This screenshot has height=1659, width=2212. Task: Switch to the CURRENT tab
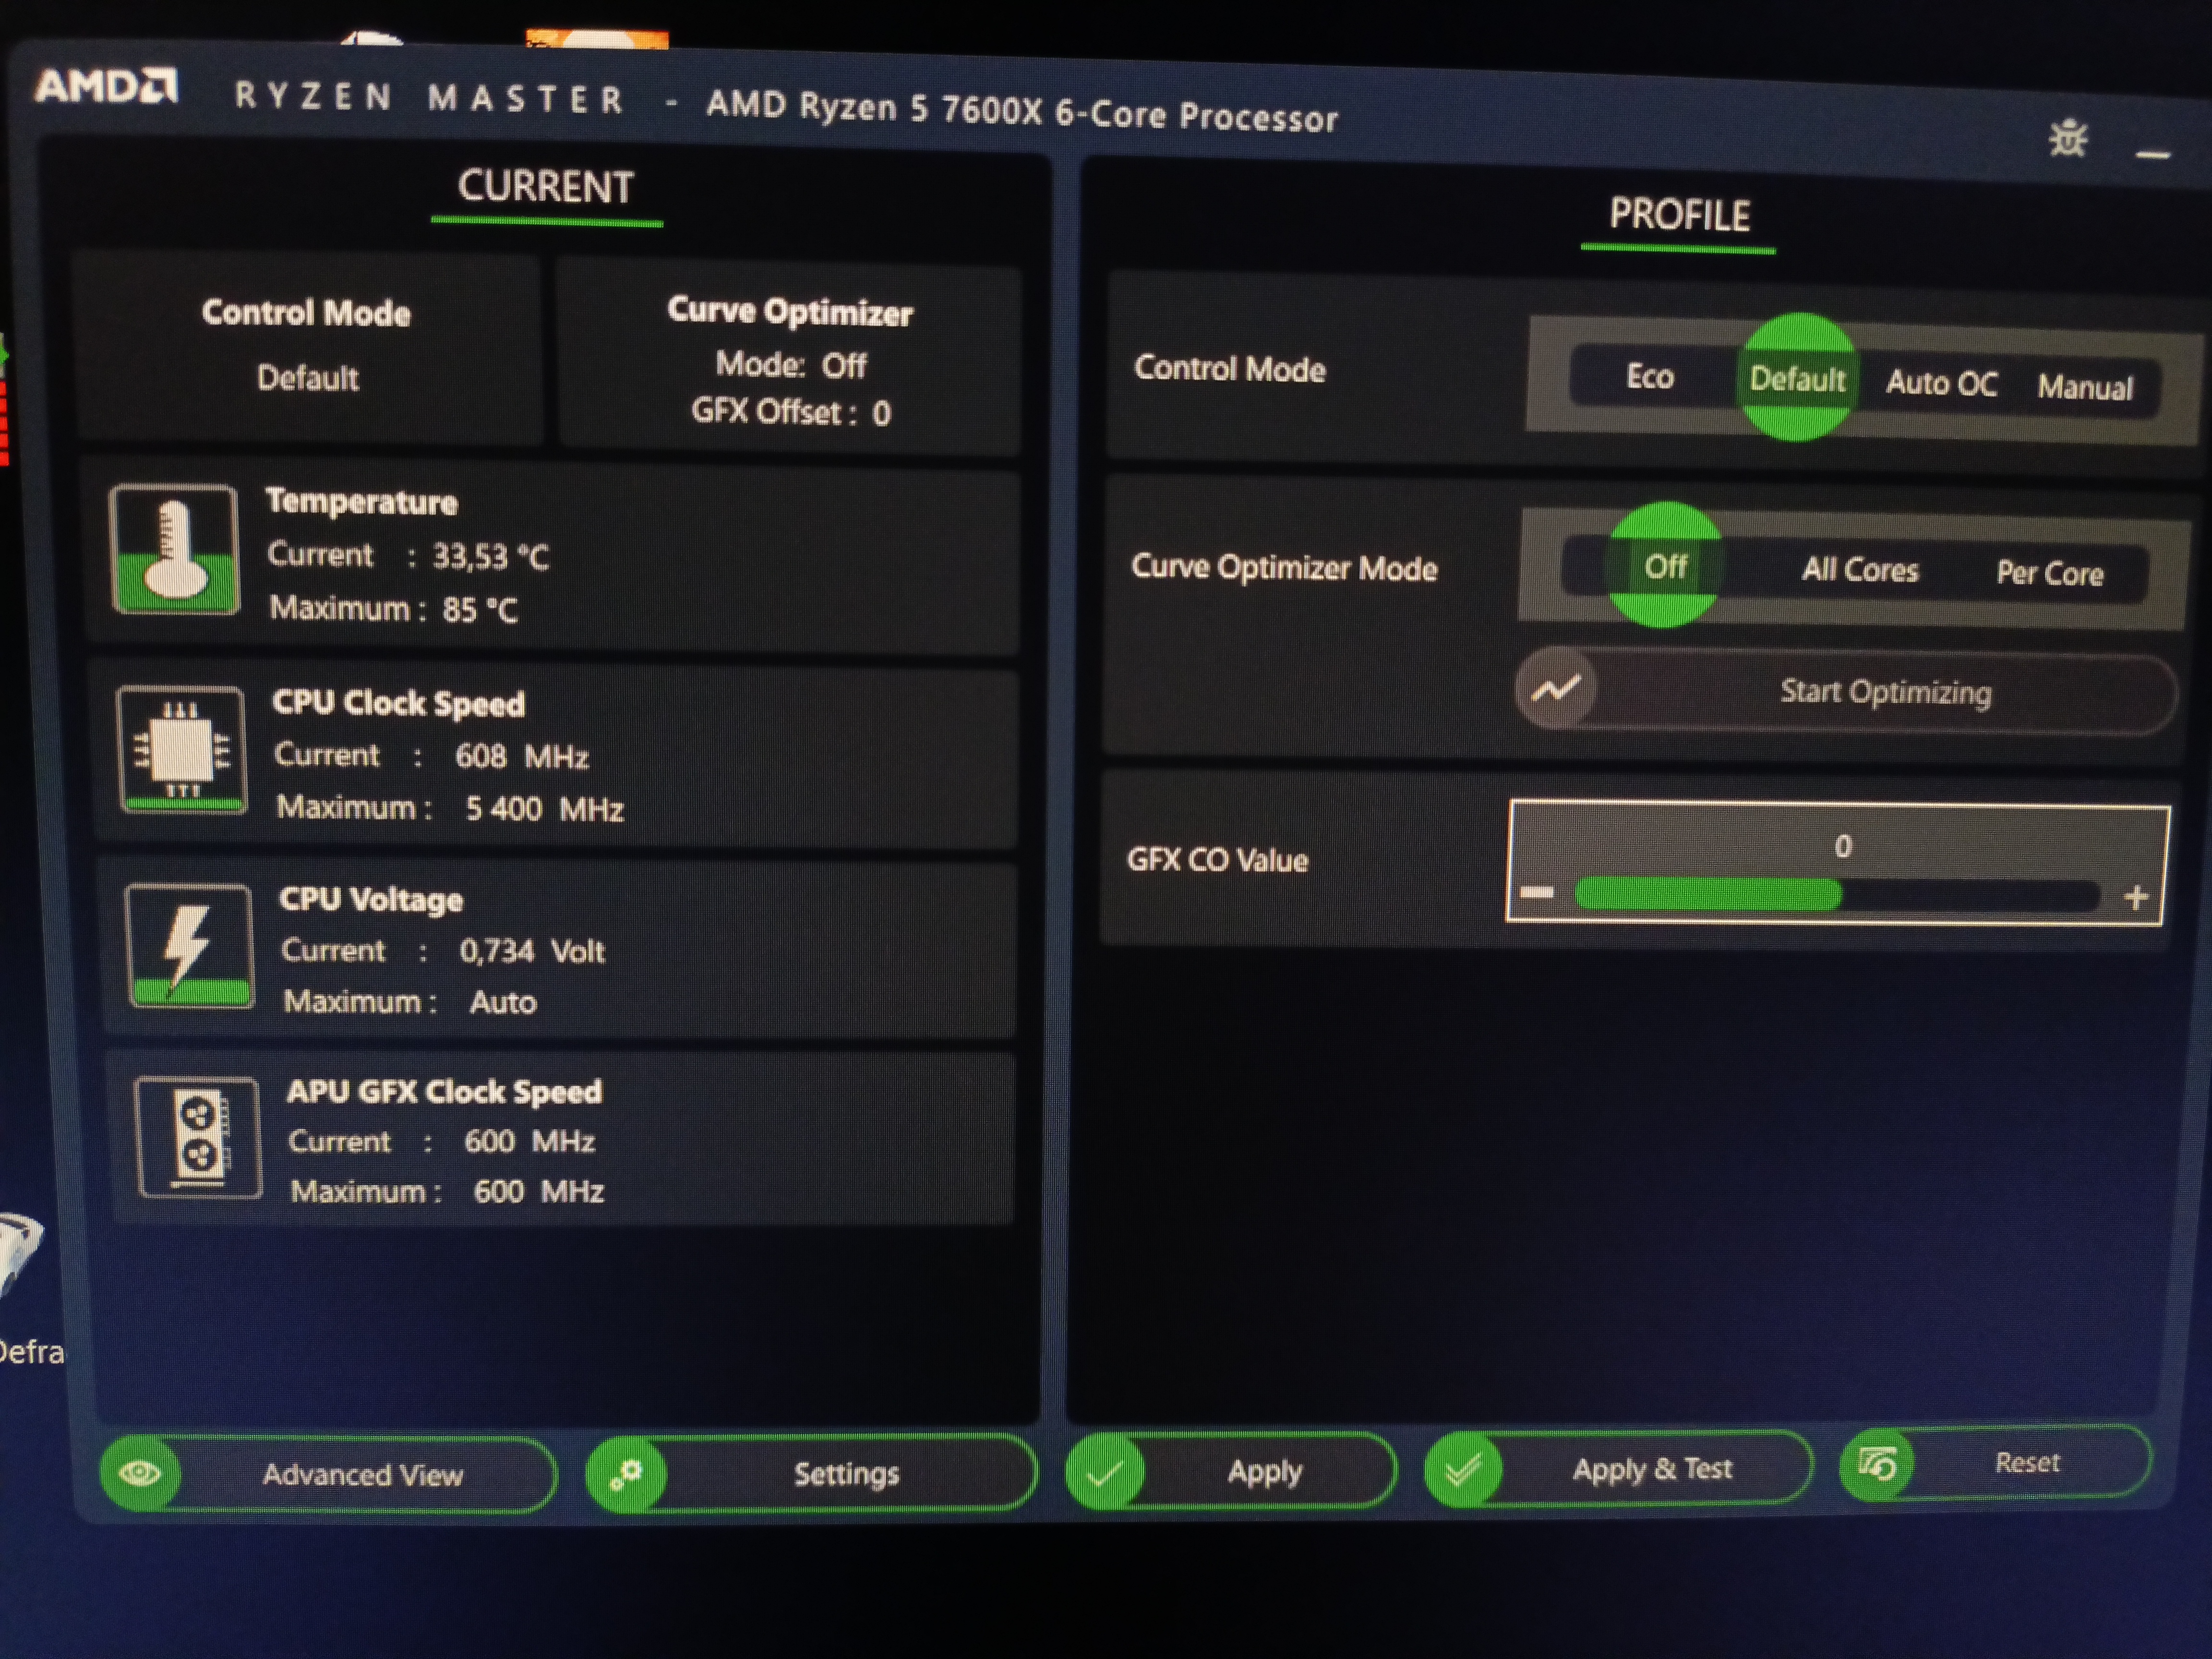pyautogui.click(x=546, y=187)
